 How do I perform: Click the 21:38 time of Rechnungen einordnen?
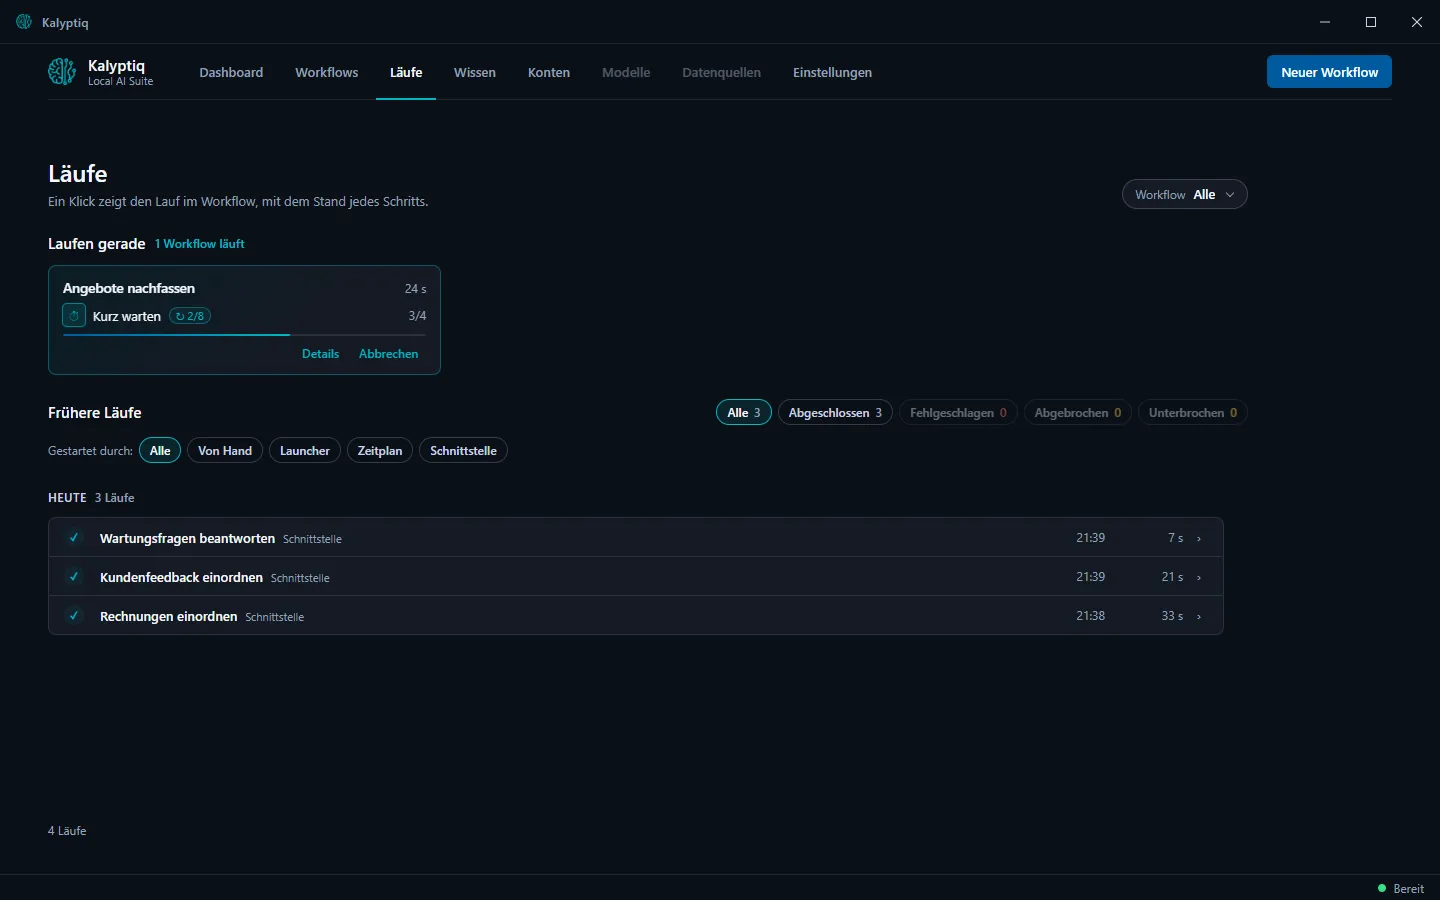1090,616
